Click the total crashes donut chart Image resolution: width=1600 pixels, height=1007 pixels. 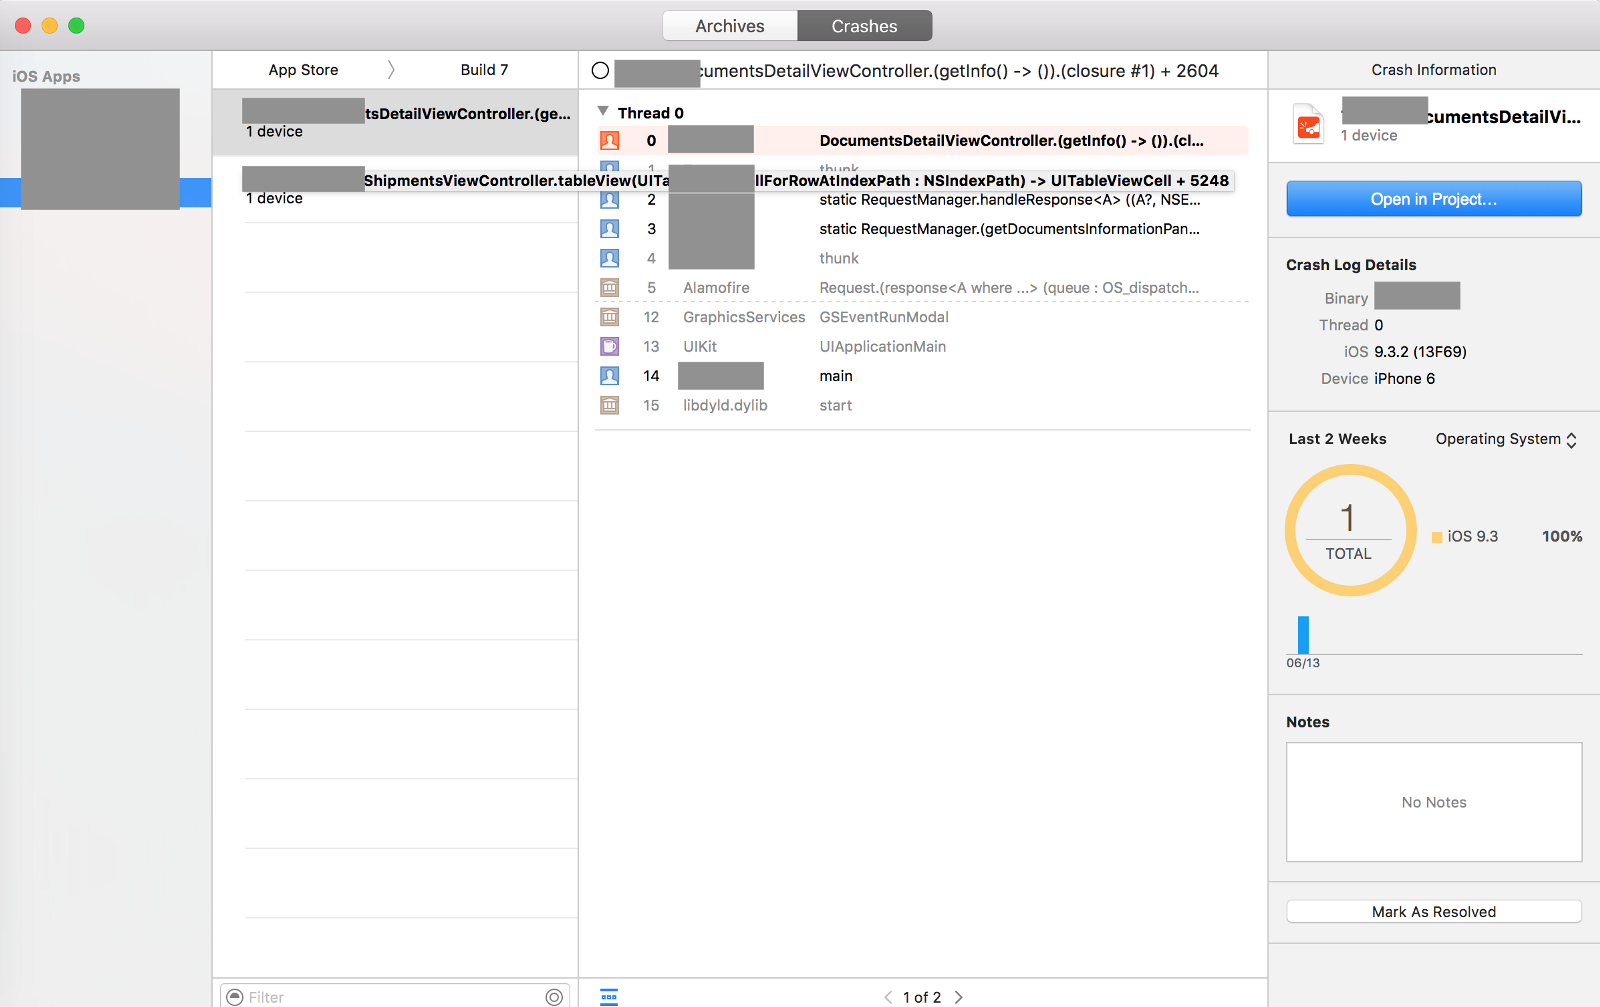tap(1350, 530)
